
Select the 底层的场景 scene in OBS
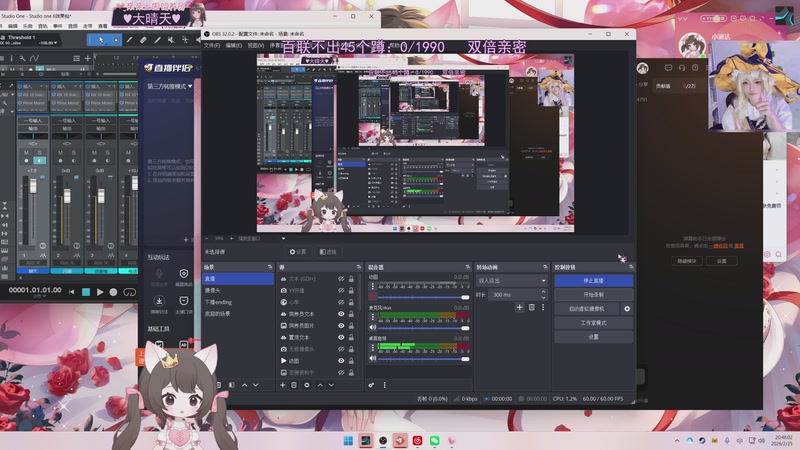(x=238, y=314)
